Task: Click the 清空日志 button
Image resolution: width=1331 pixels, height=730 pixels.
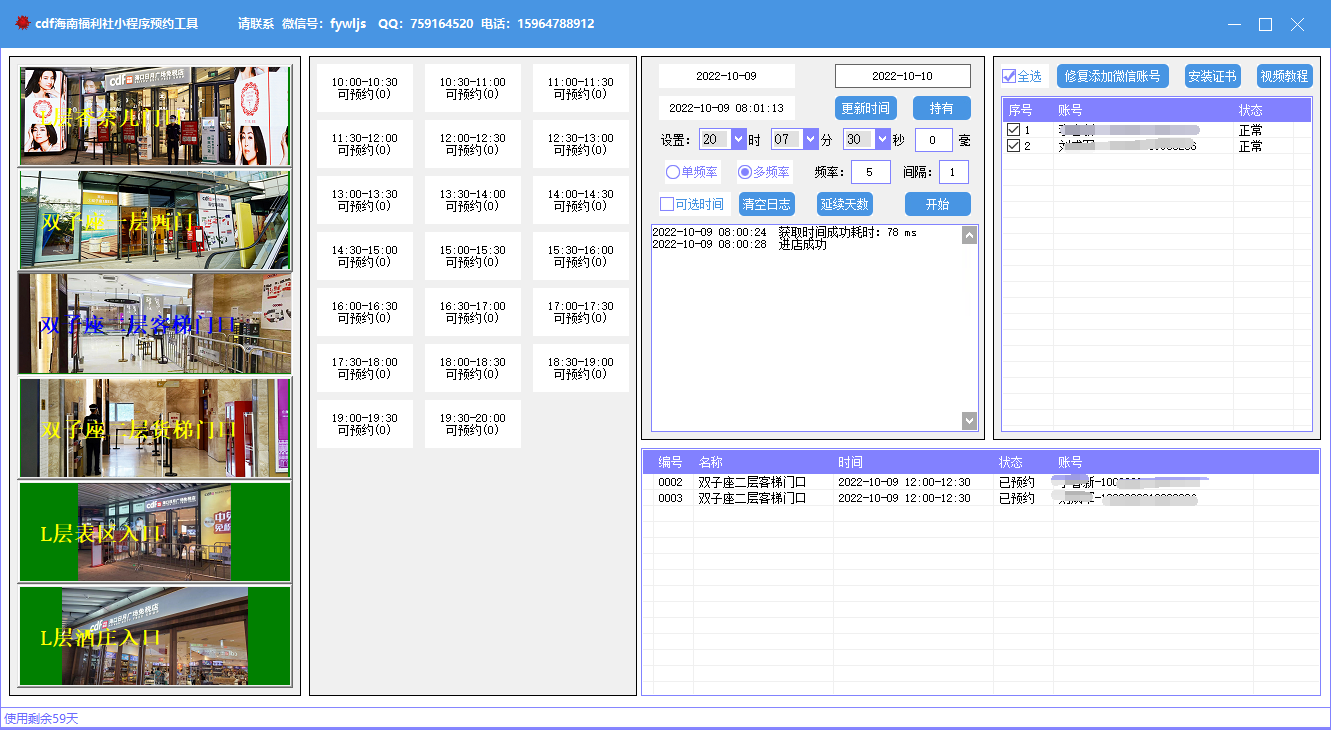Action: point(767,204)
